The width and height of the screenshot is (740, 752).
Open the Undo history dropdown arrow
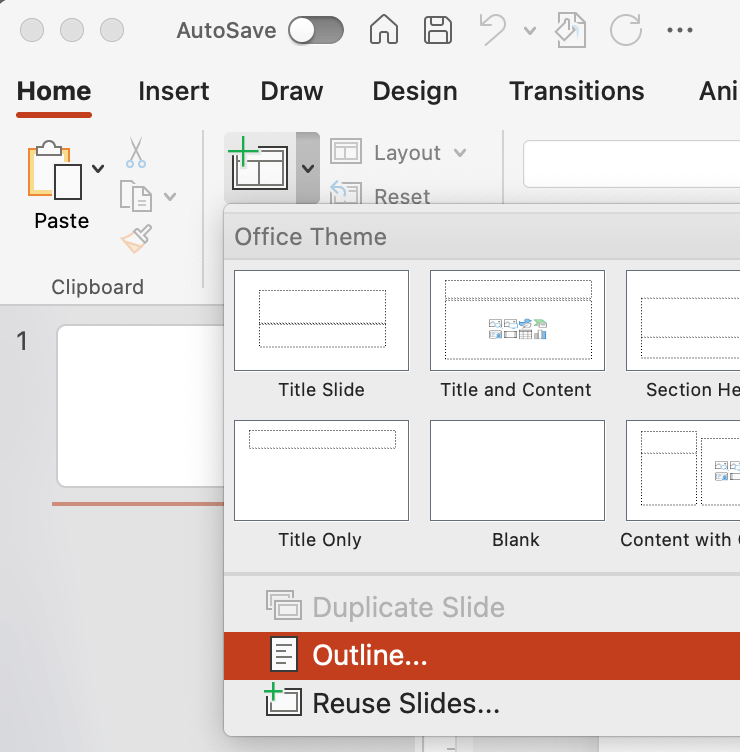[529, 31]
